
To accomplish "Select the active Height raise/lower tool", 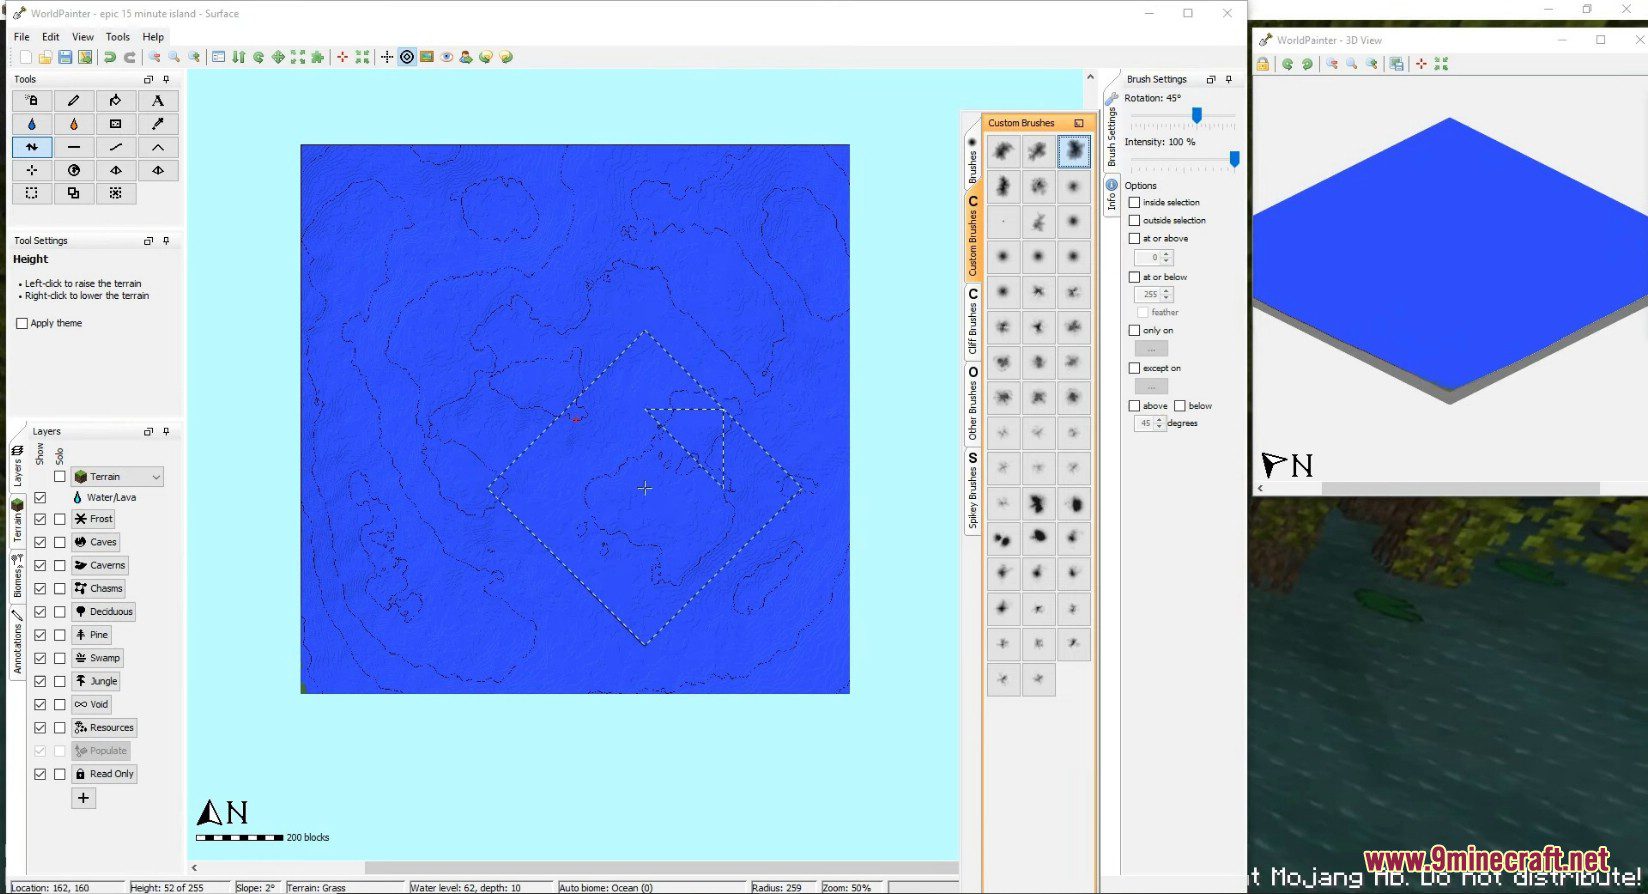I will point(32,147).
